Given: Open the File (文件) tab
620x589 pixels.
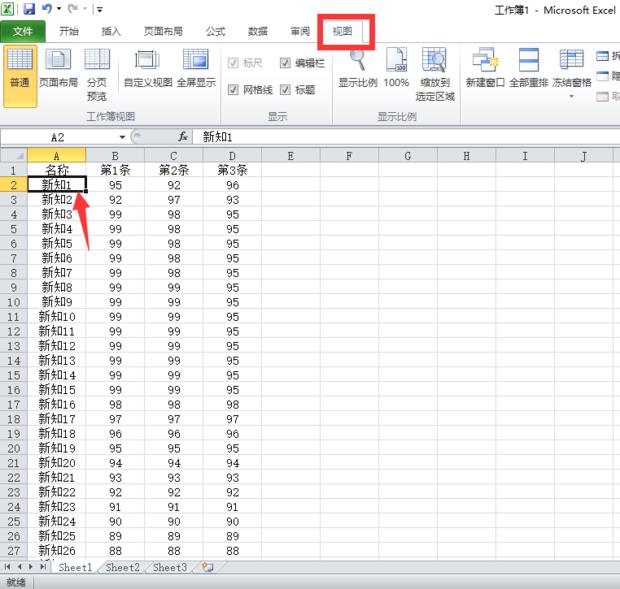Looking at the screenshot, I should [x=23, y=31].
